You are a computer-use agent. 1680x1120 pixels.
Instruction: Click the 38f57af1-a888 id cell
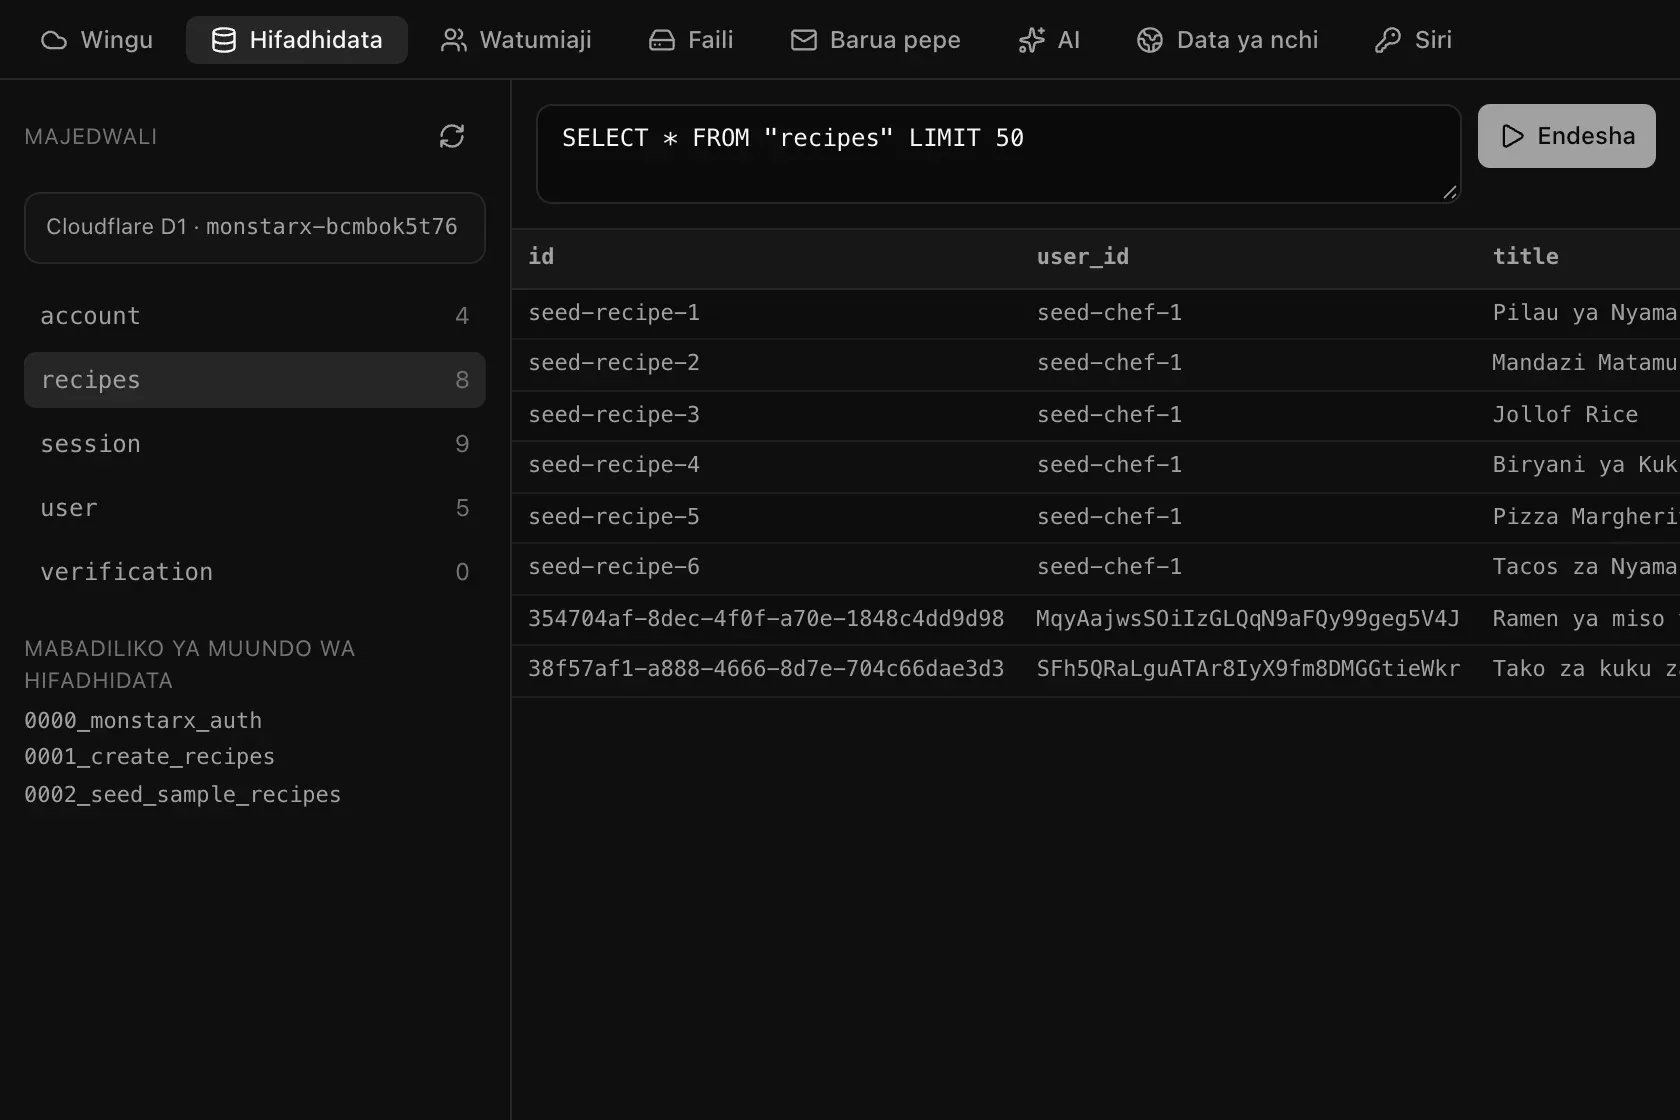(x=766, y=670)
